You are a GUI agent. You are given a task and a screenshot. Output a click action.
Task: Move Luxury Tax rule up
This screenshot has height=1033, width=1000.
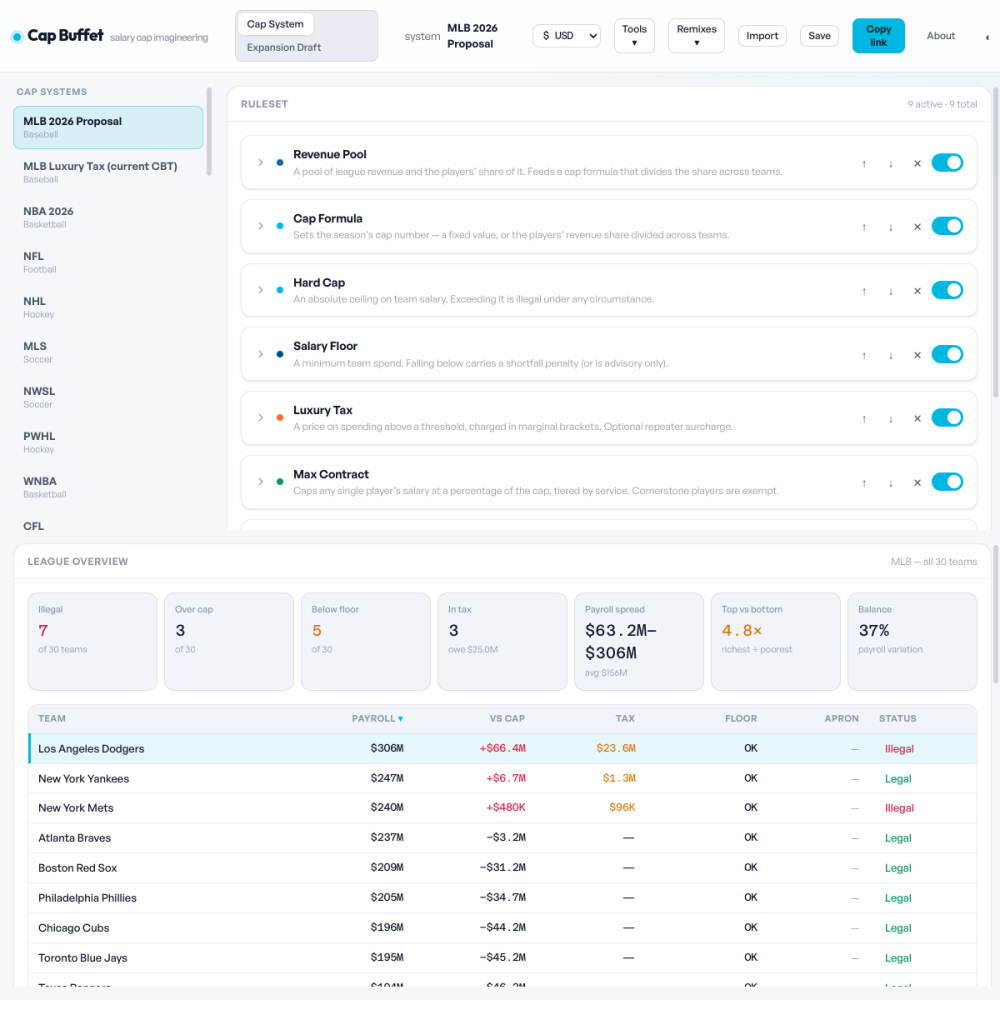click(x=864, y=418)
